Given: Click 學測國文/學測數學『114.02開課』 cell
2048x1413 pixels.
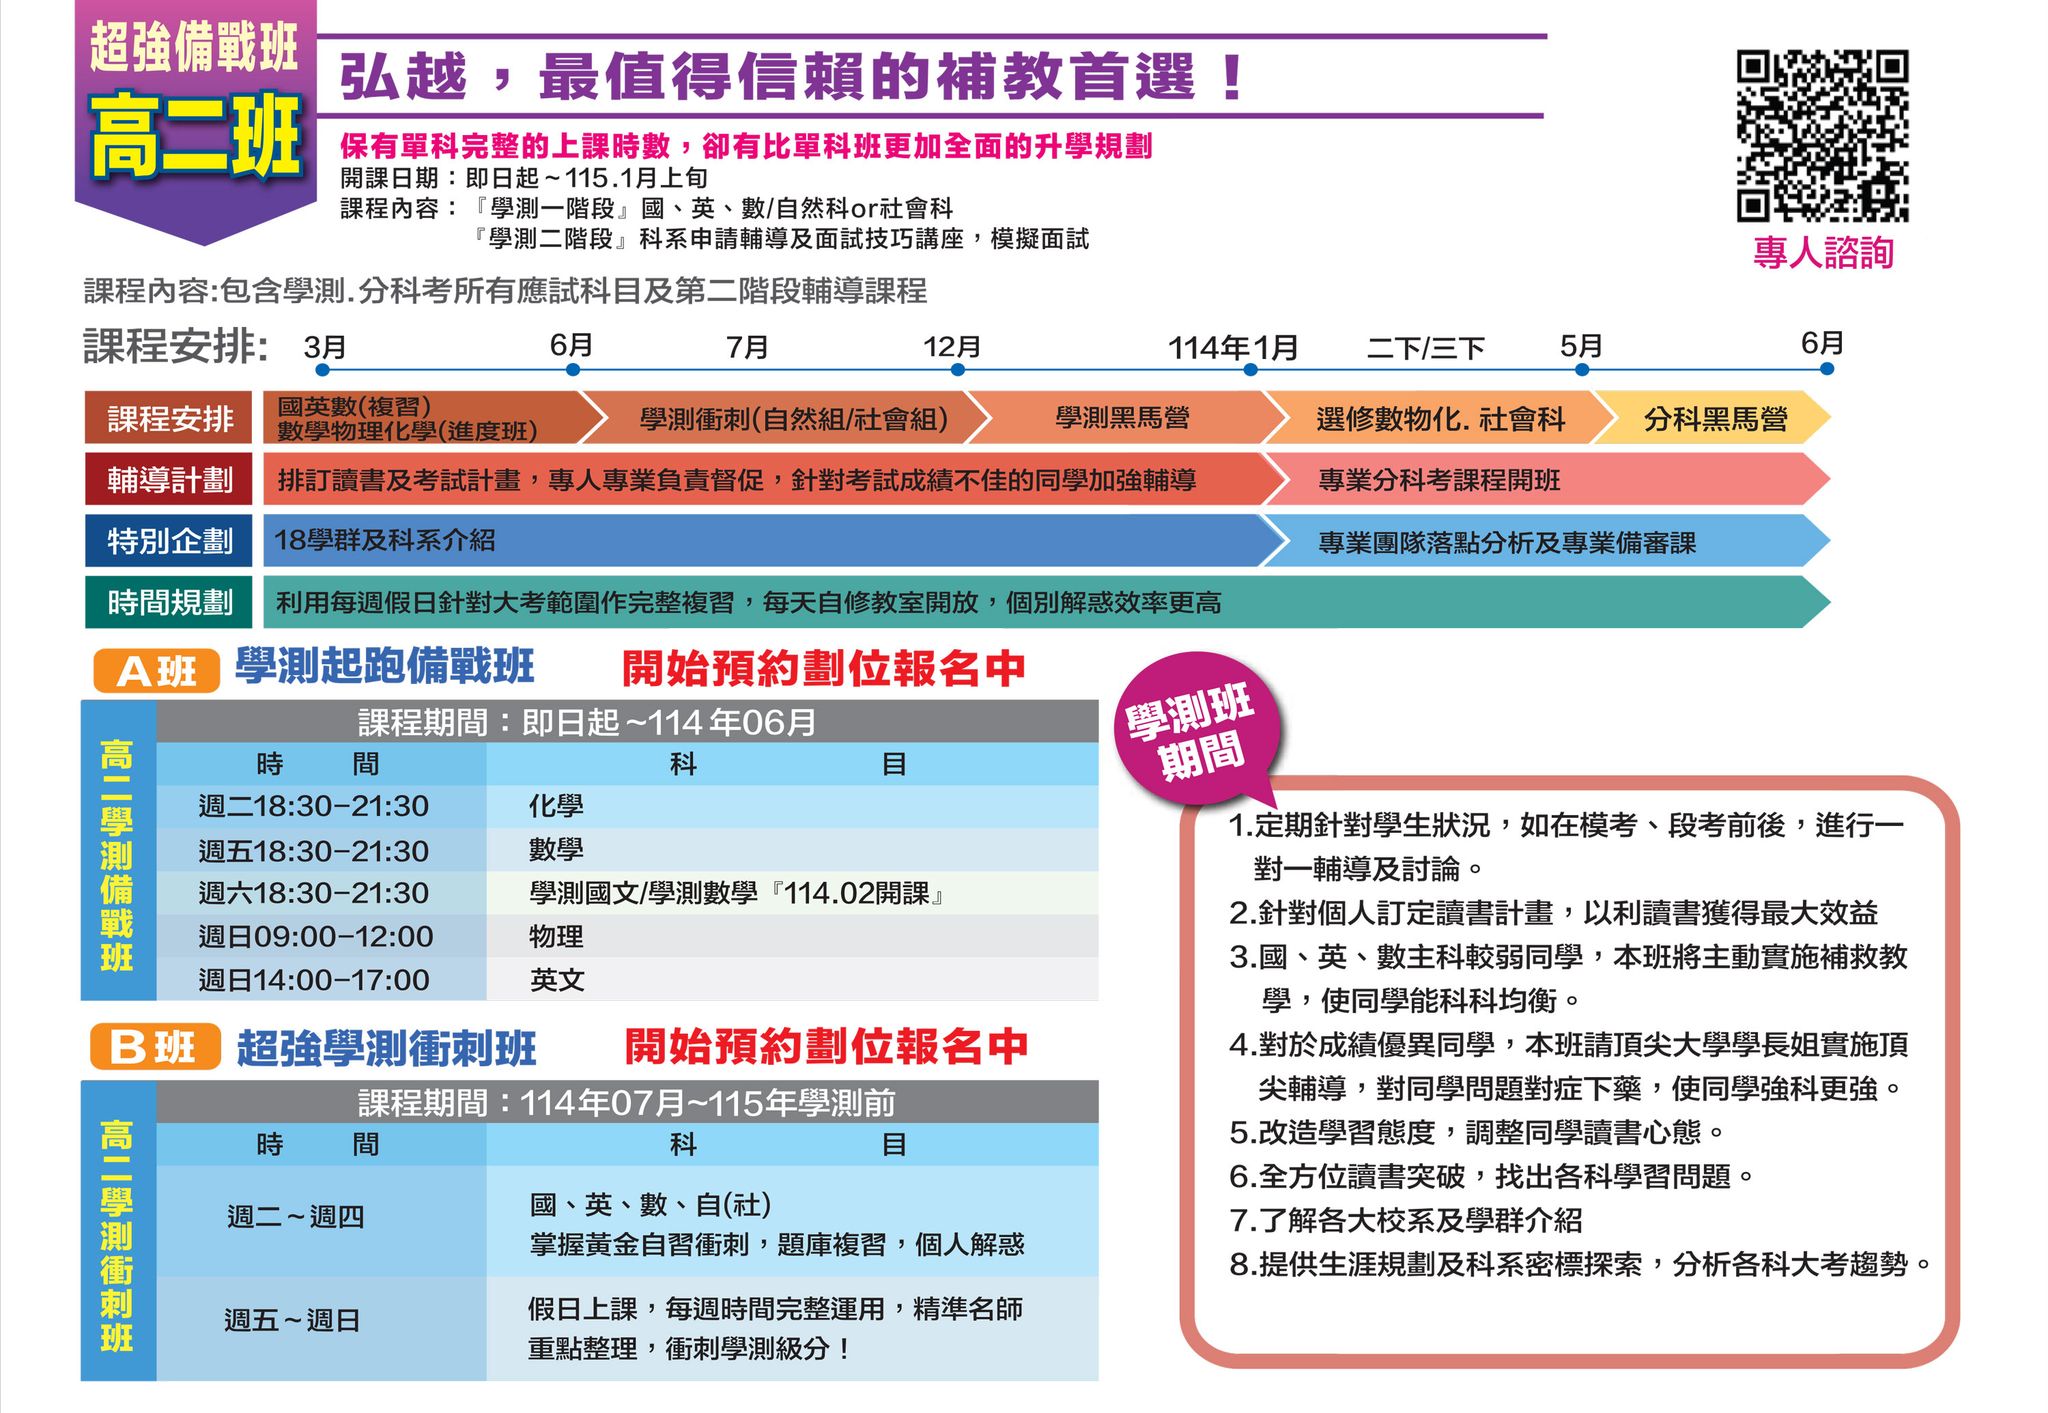Looking at the screenshot, I should 792,893.
